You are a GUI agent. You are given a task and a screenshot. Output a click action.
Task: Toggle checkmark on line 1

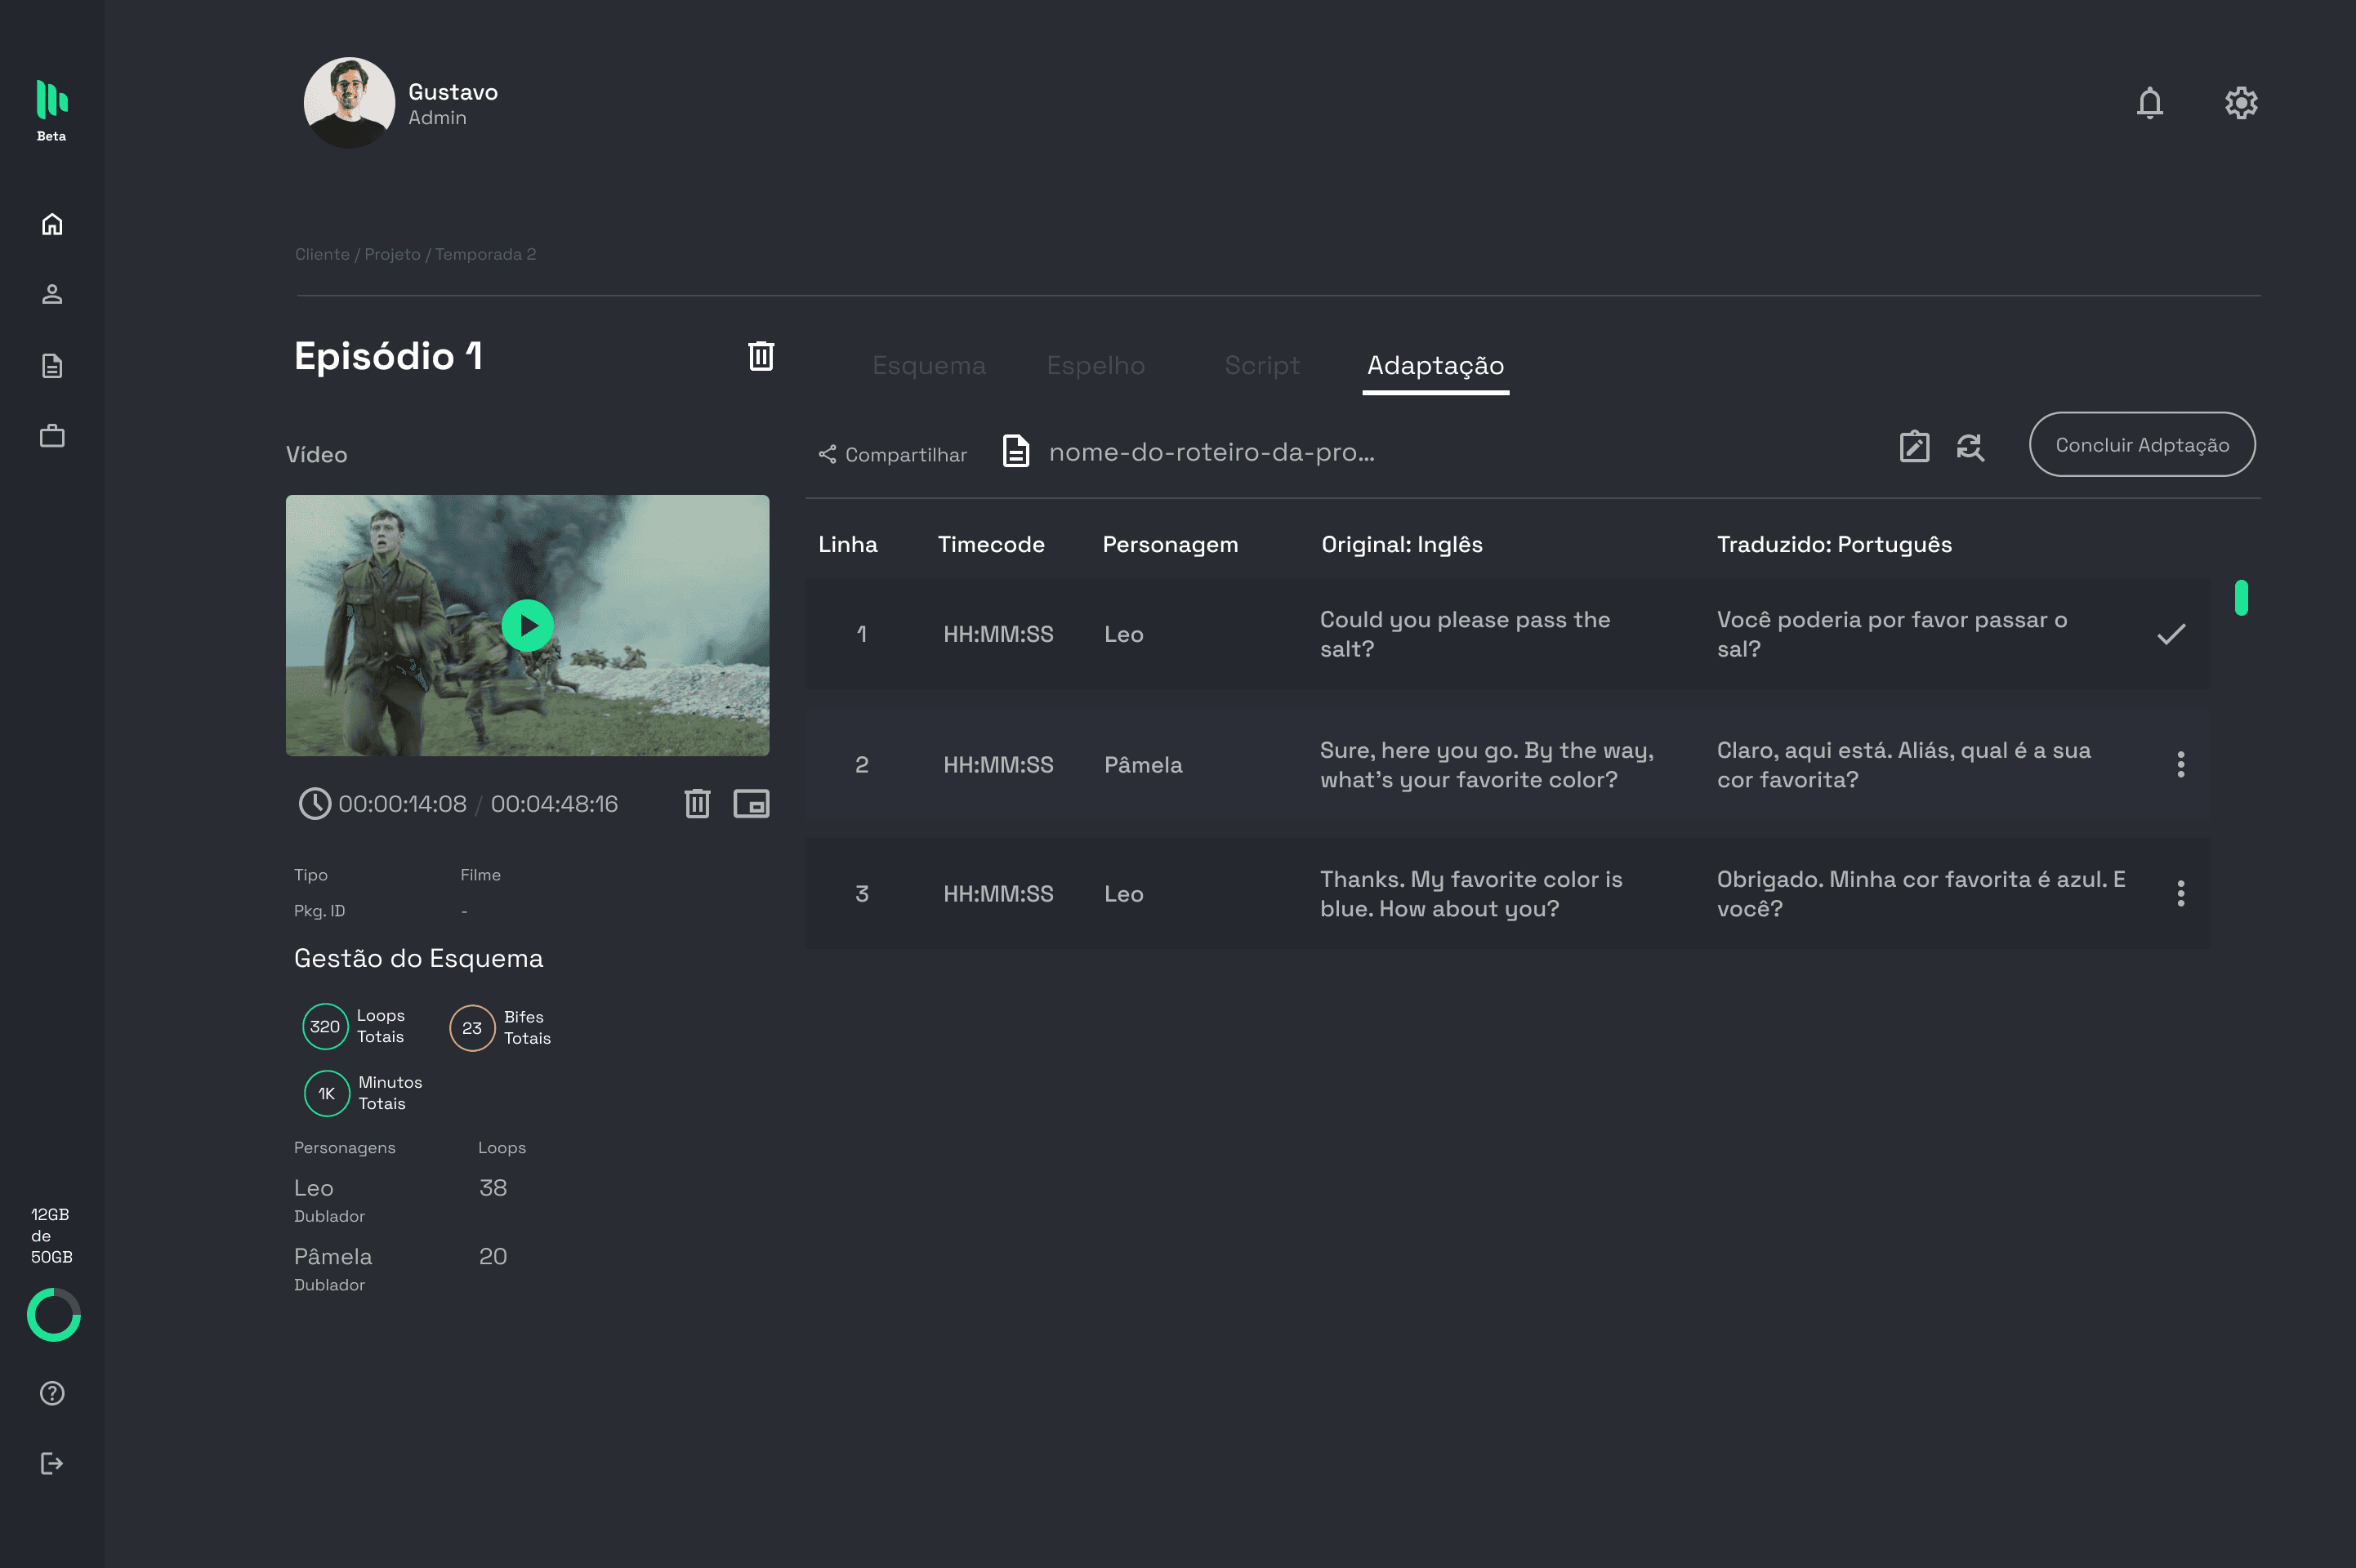[2171, 634]
